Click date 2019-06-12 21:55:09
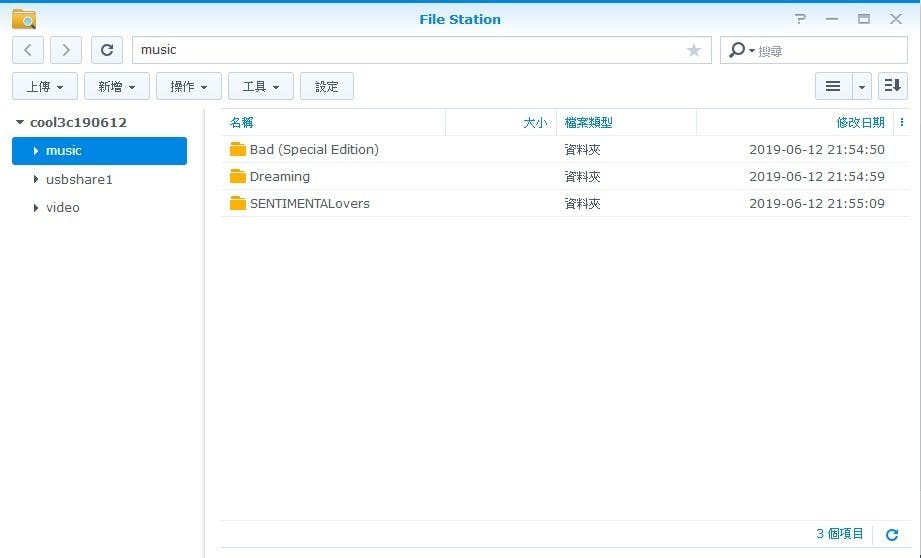 [x=817, y=203]
